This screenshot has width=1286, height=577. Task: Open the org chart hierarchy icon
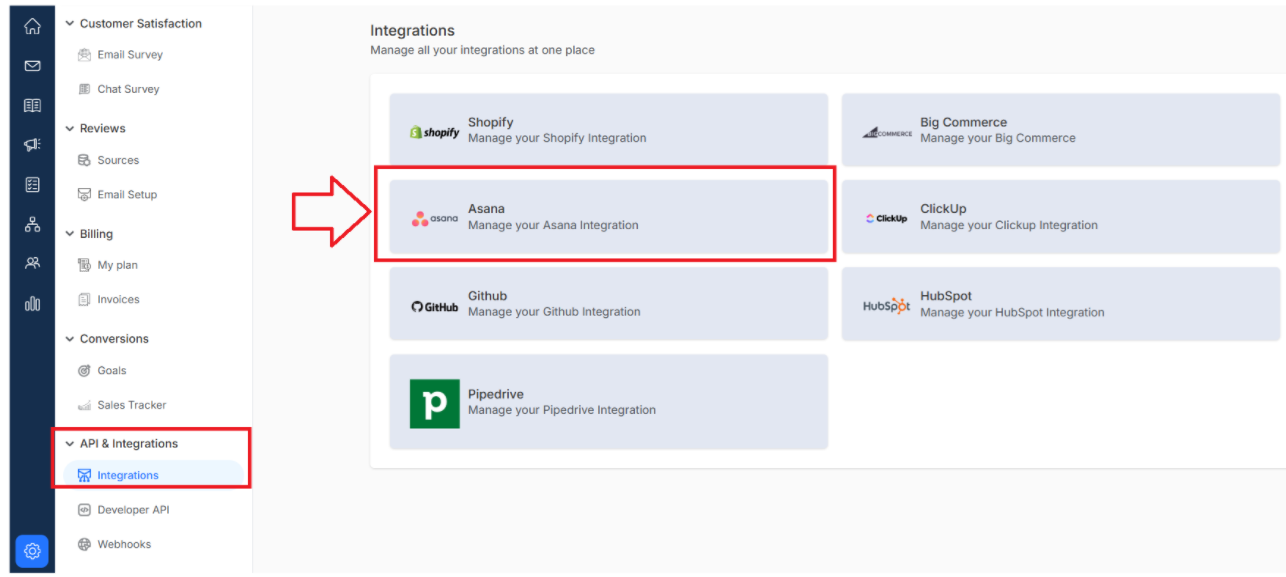point(32,224)
